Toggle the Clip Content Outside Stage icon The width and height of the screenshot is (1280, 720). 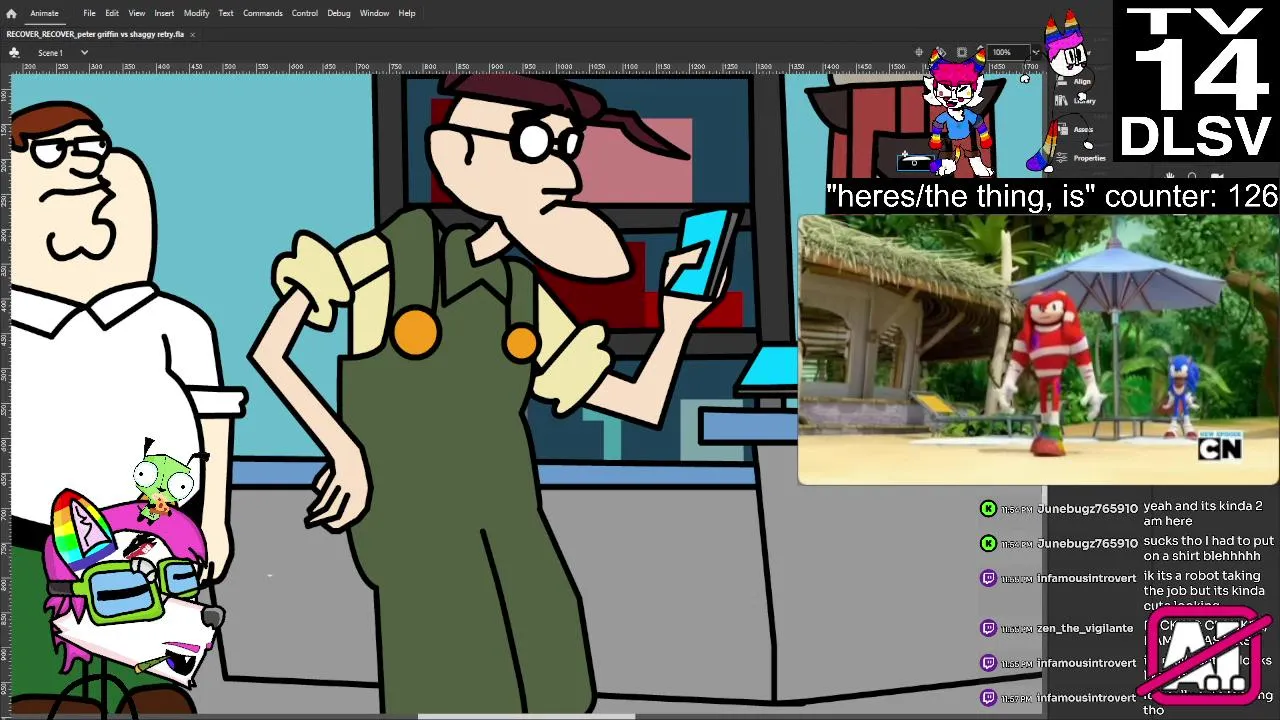click(961, 52)
